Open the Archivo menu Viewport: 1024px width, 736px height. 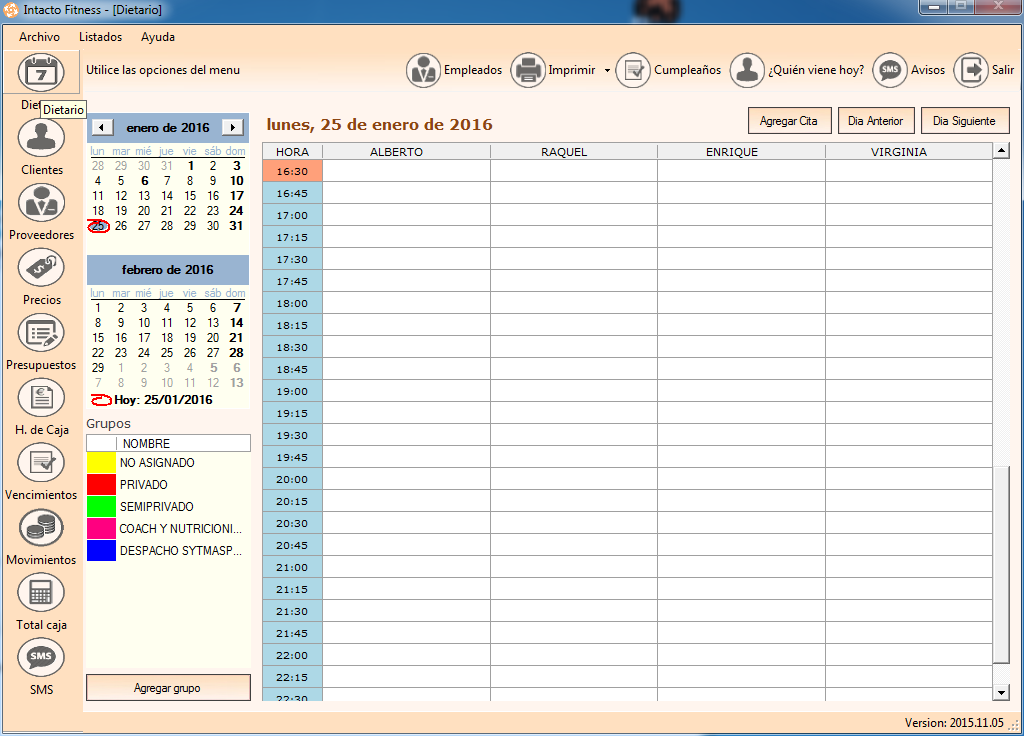[39, 37]
